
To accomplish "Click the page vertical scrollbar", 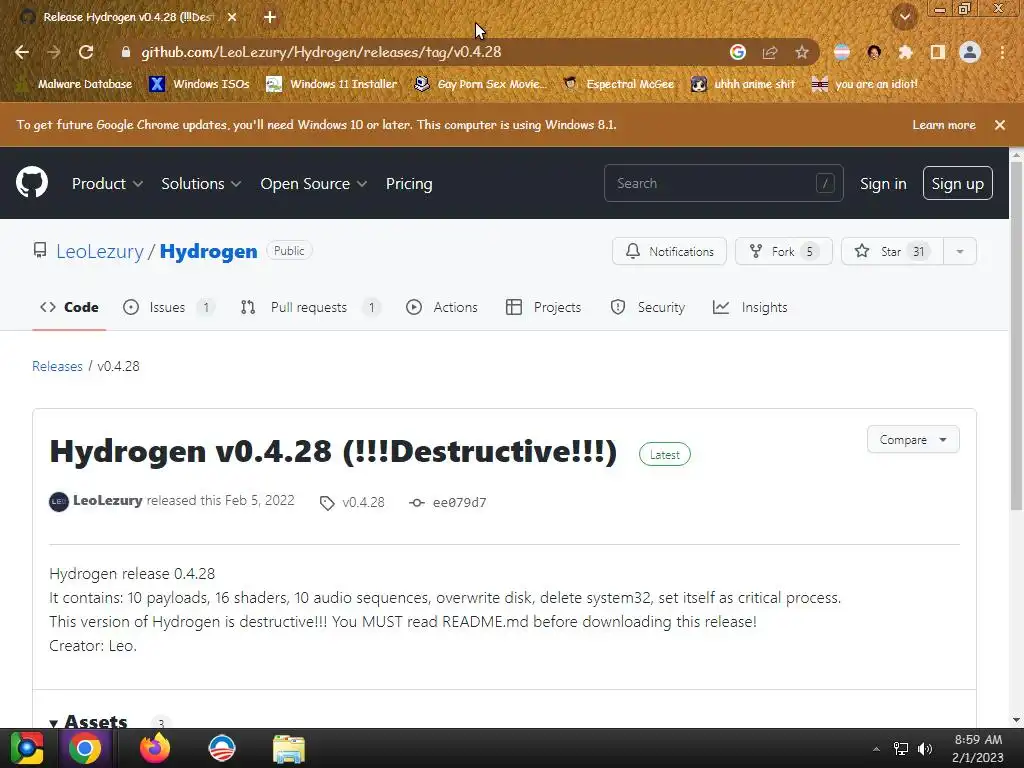I will 1016,336.
